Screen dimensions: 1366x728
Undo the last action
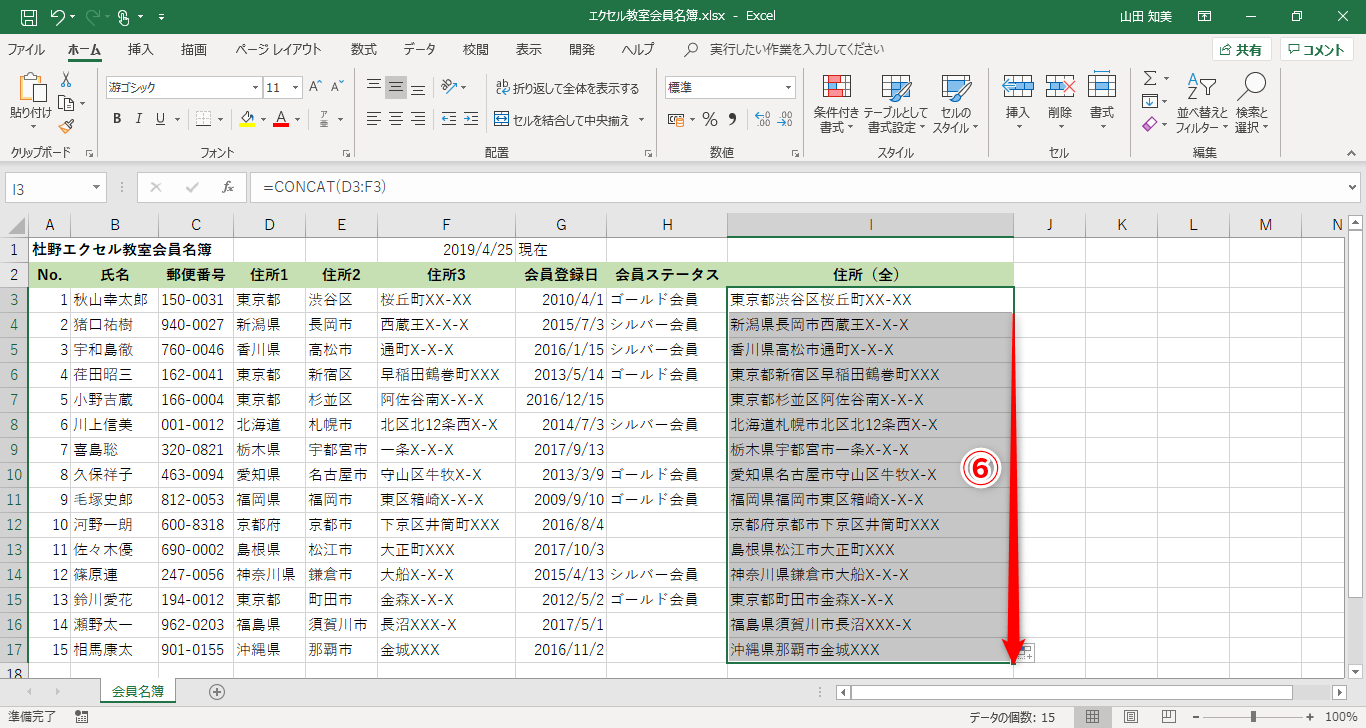pyautogui.click(x=57, y=16)
